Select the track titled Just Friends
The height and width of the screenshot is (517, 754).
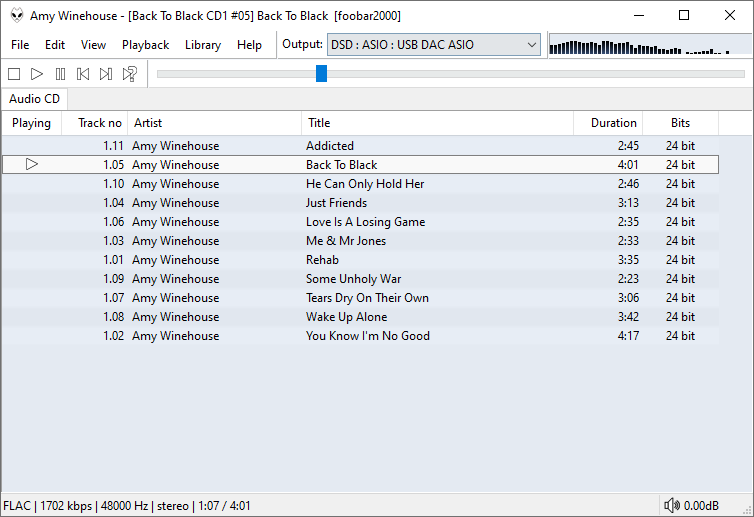pyautogui.click(x=361, y=203)
